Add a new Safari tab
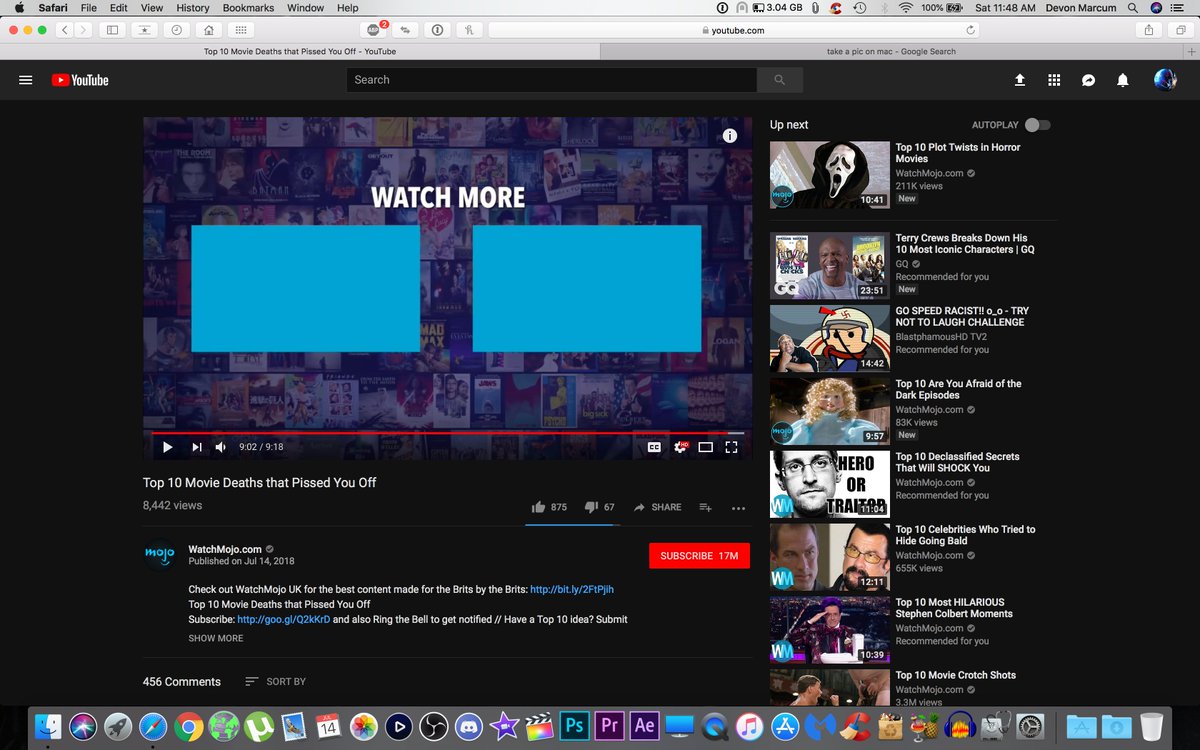This screenshot has width=1200, height=750. 1191,51
